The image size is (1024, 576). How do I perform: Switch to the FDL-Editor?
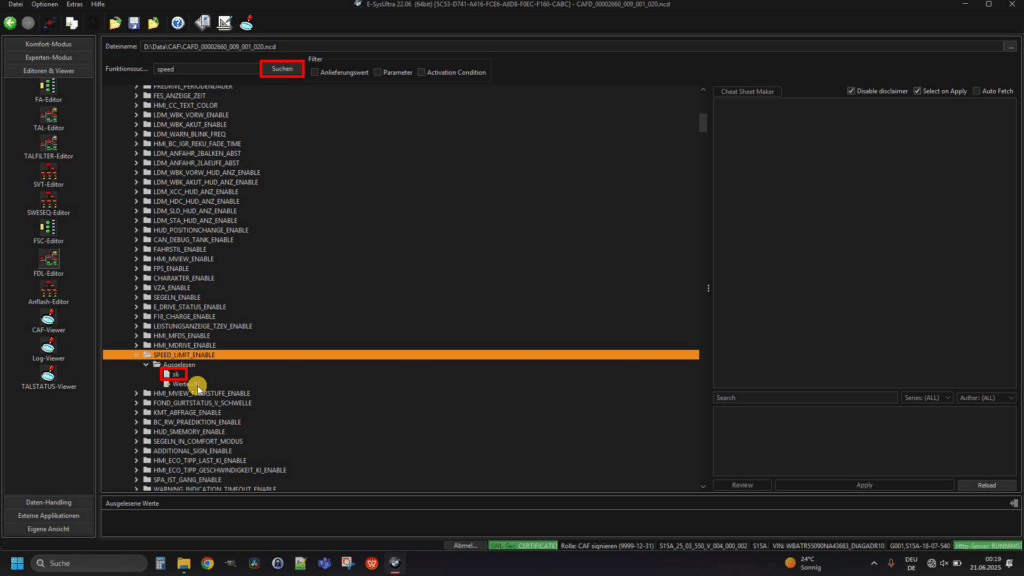[48, 263]
